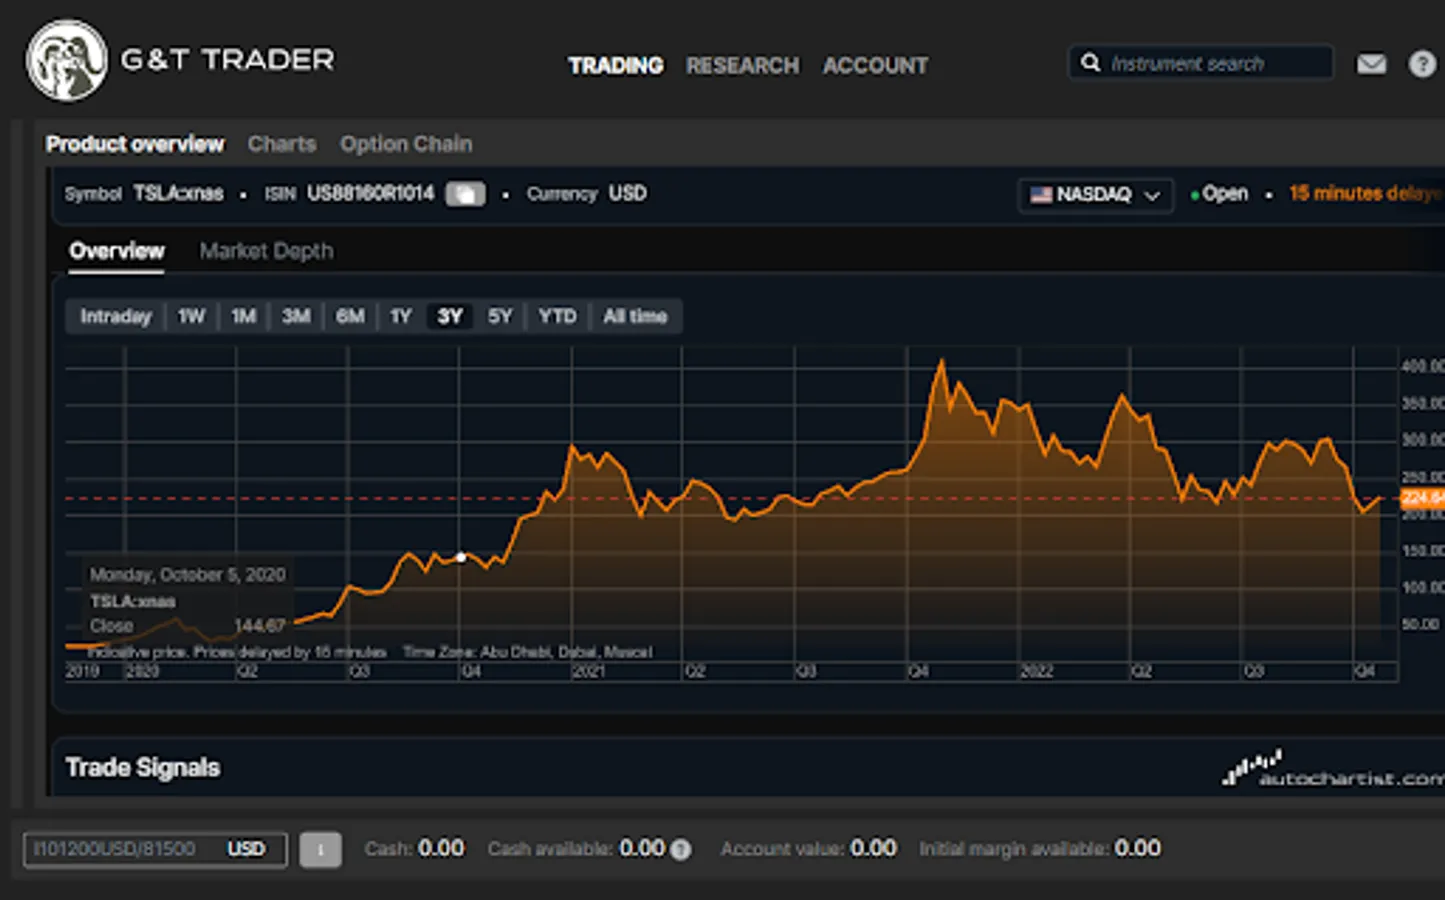Viewport: 1445px width, 900px height.
Task: Switch to the Product overview tab
Action: (x=135, y=144)
